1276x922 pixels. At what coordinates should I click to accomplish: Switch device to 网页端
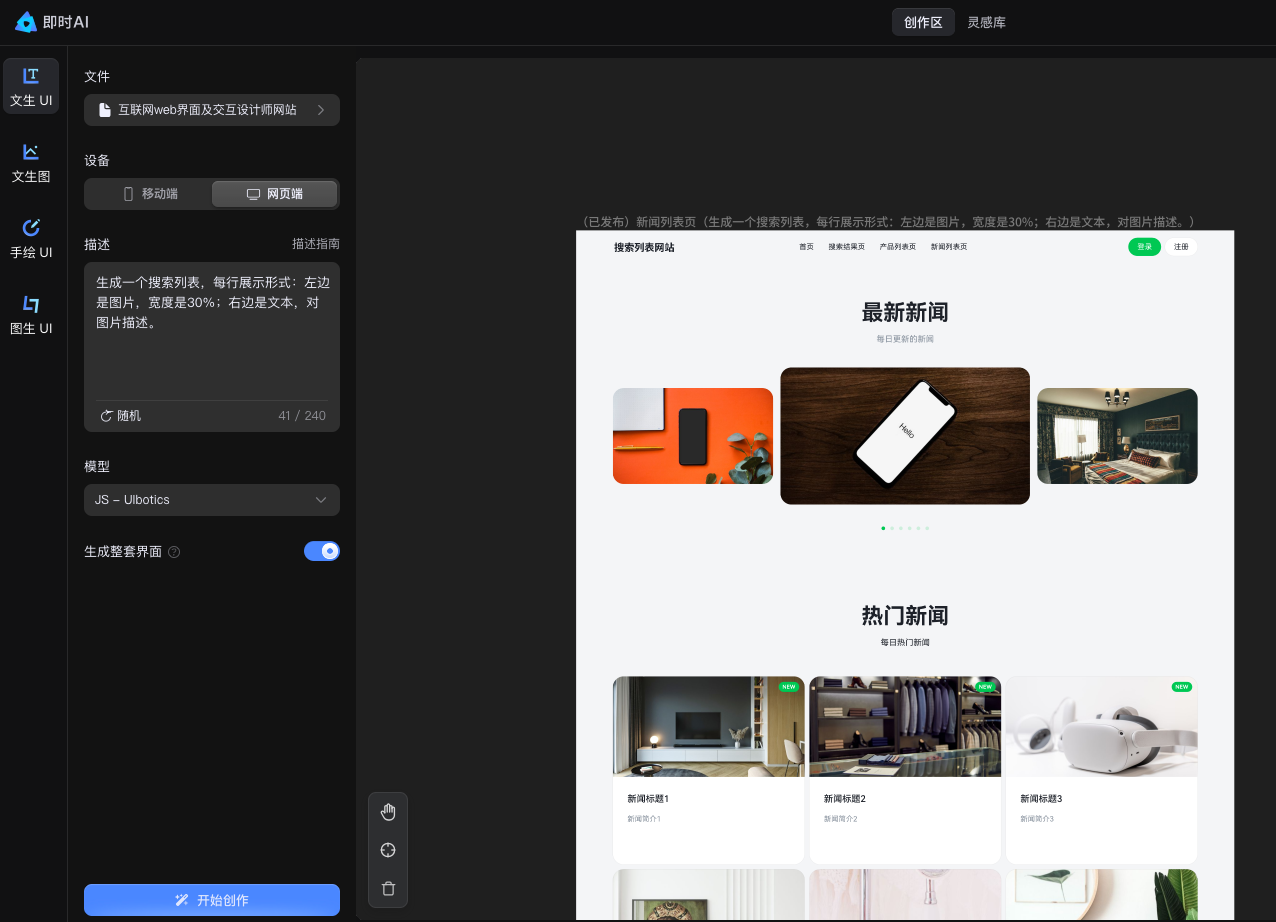tap(274, 194)
